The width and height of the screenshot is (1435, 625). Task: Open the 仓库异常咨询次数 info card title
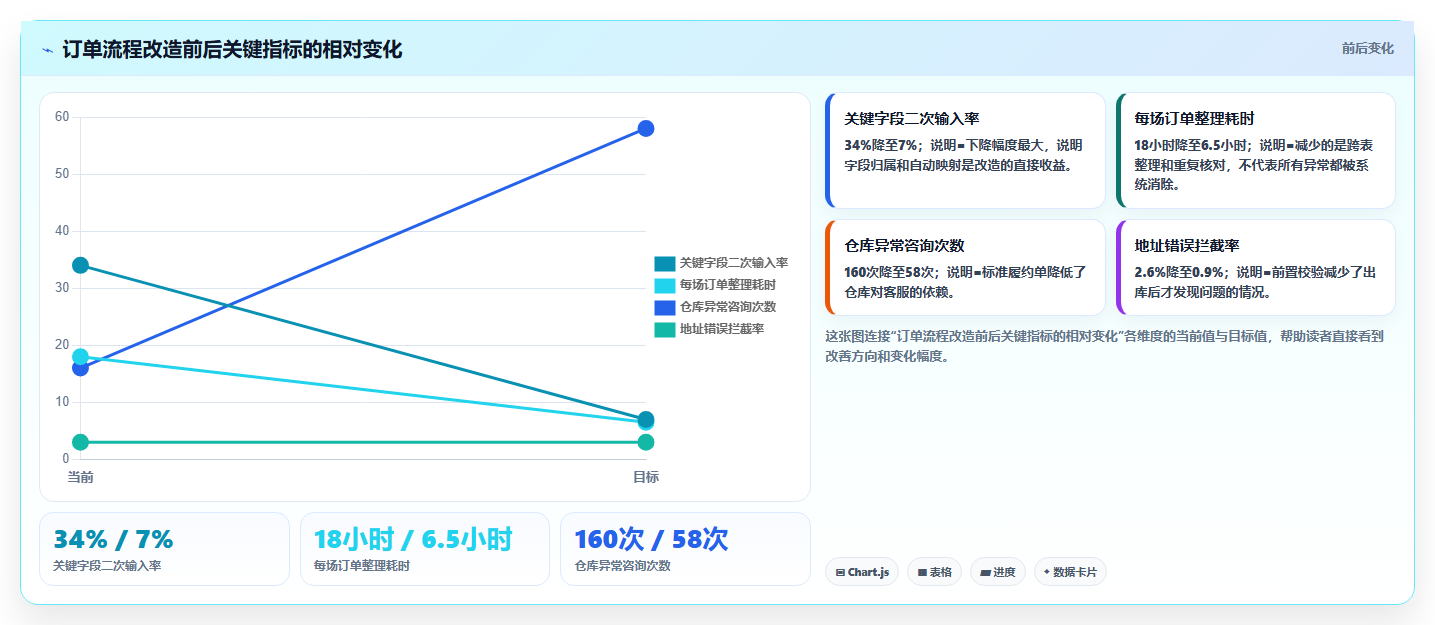pyautogui.click(x=904, y=246)
